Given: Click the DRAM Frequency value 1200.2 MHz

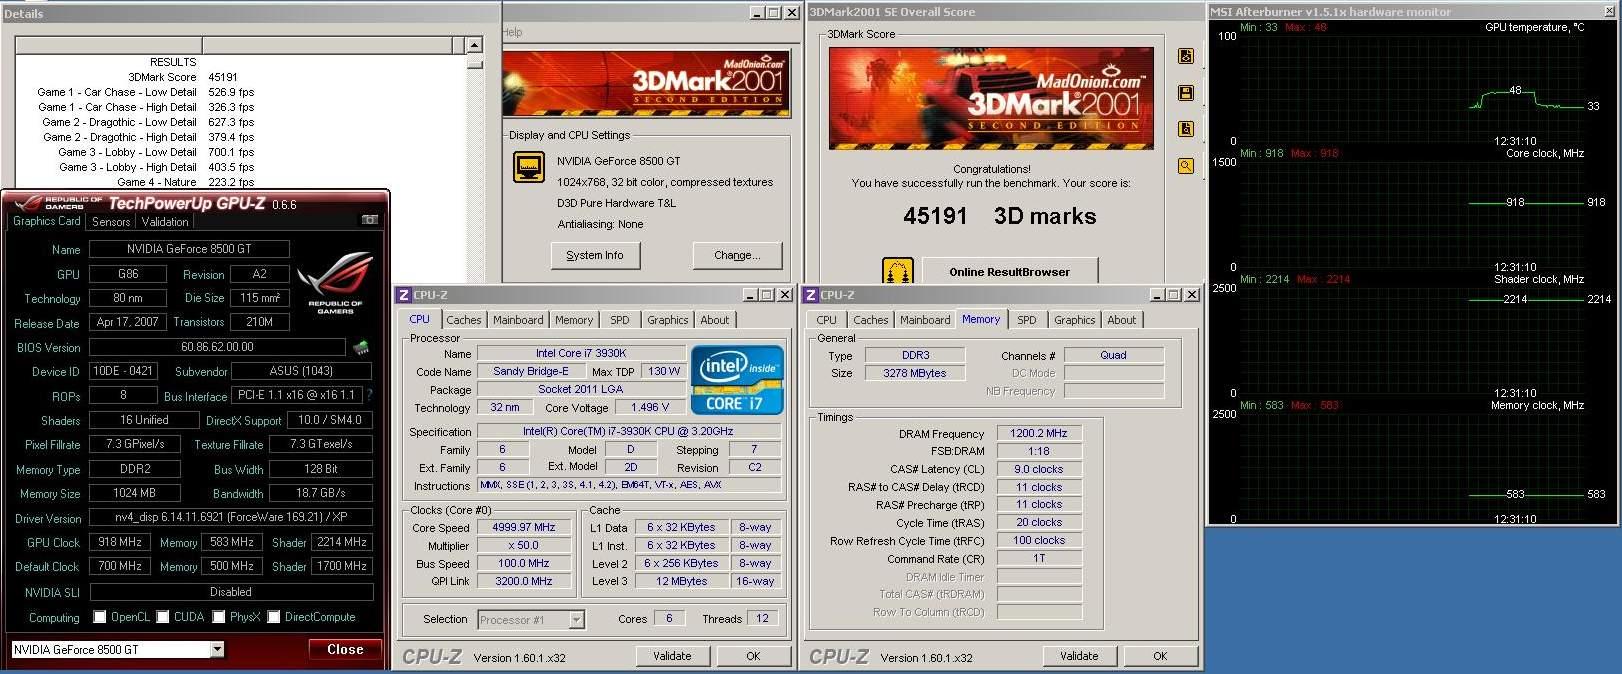Looking at the screenshot, I should 1039,434.
